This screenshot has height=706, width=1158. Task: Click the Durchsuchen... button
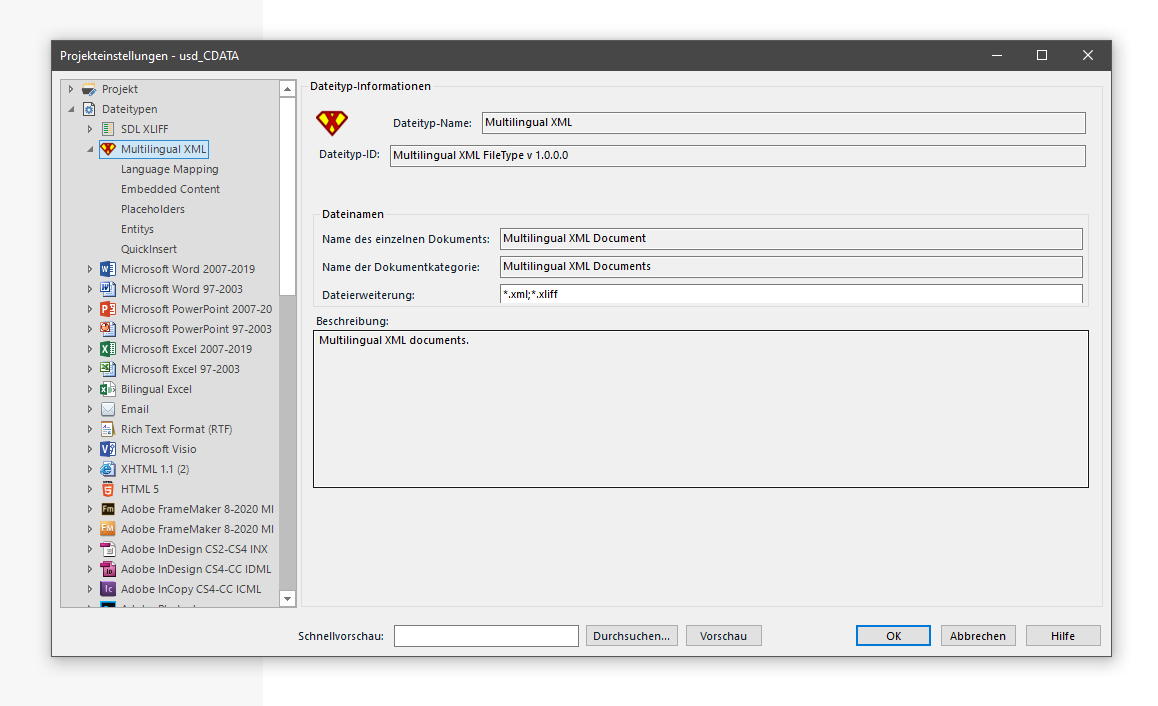pos(631,636)
